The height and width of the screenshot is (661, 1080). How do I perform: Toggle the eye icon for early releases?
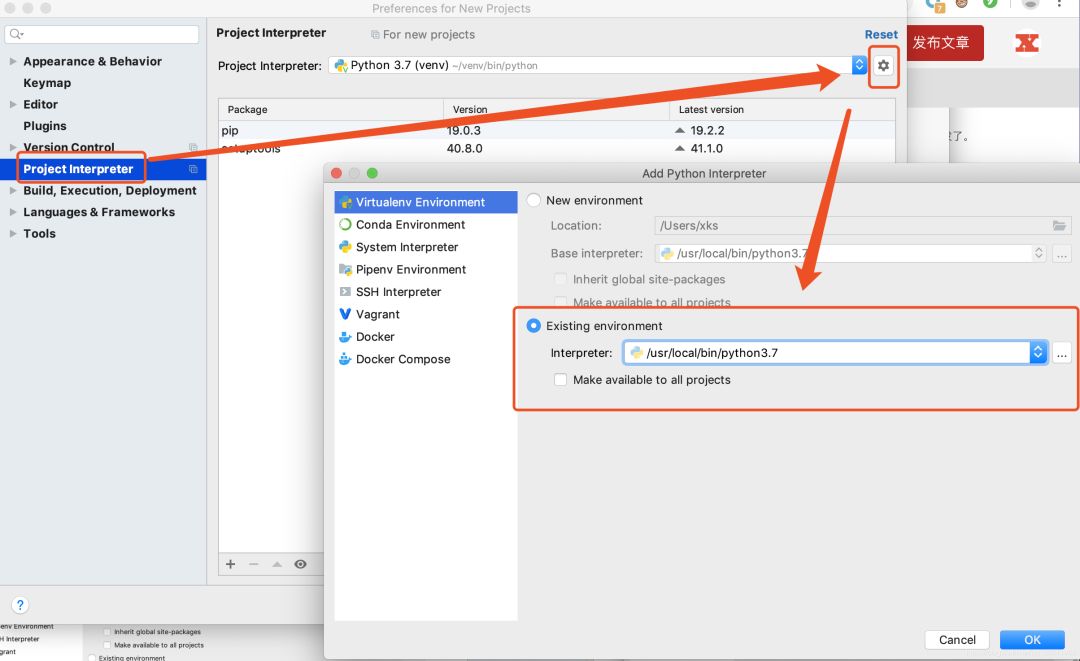[x=300, y=564]
